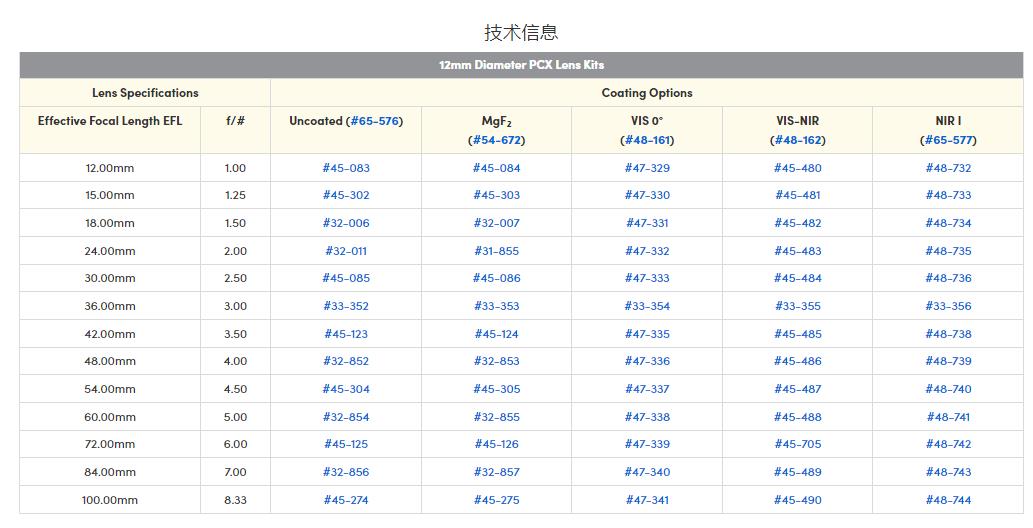Click part number #45-483

pyautogui.click(x=798, y=251)
